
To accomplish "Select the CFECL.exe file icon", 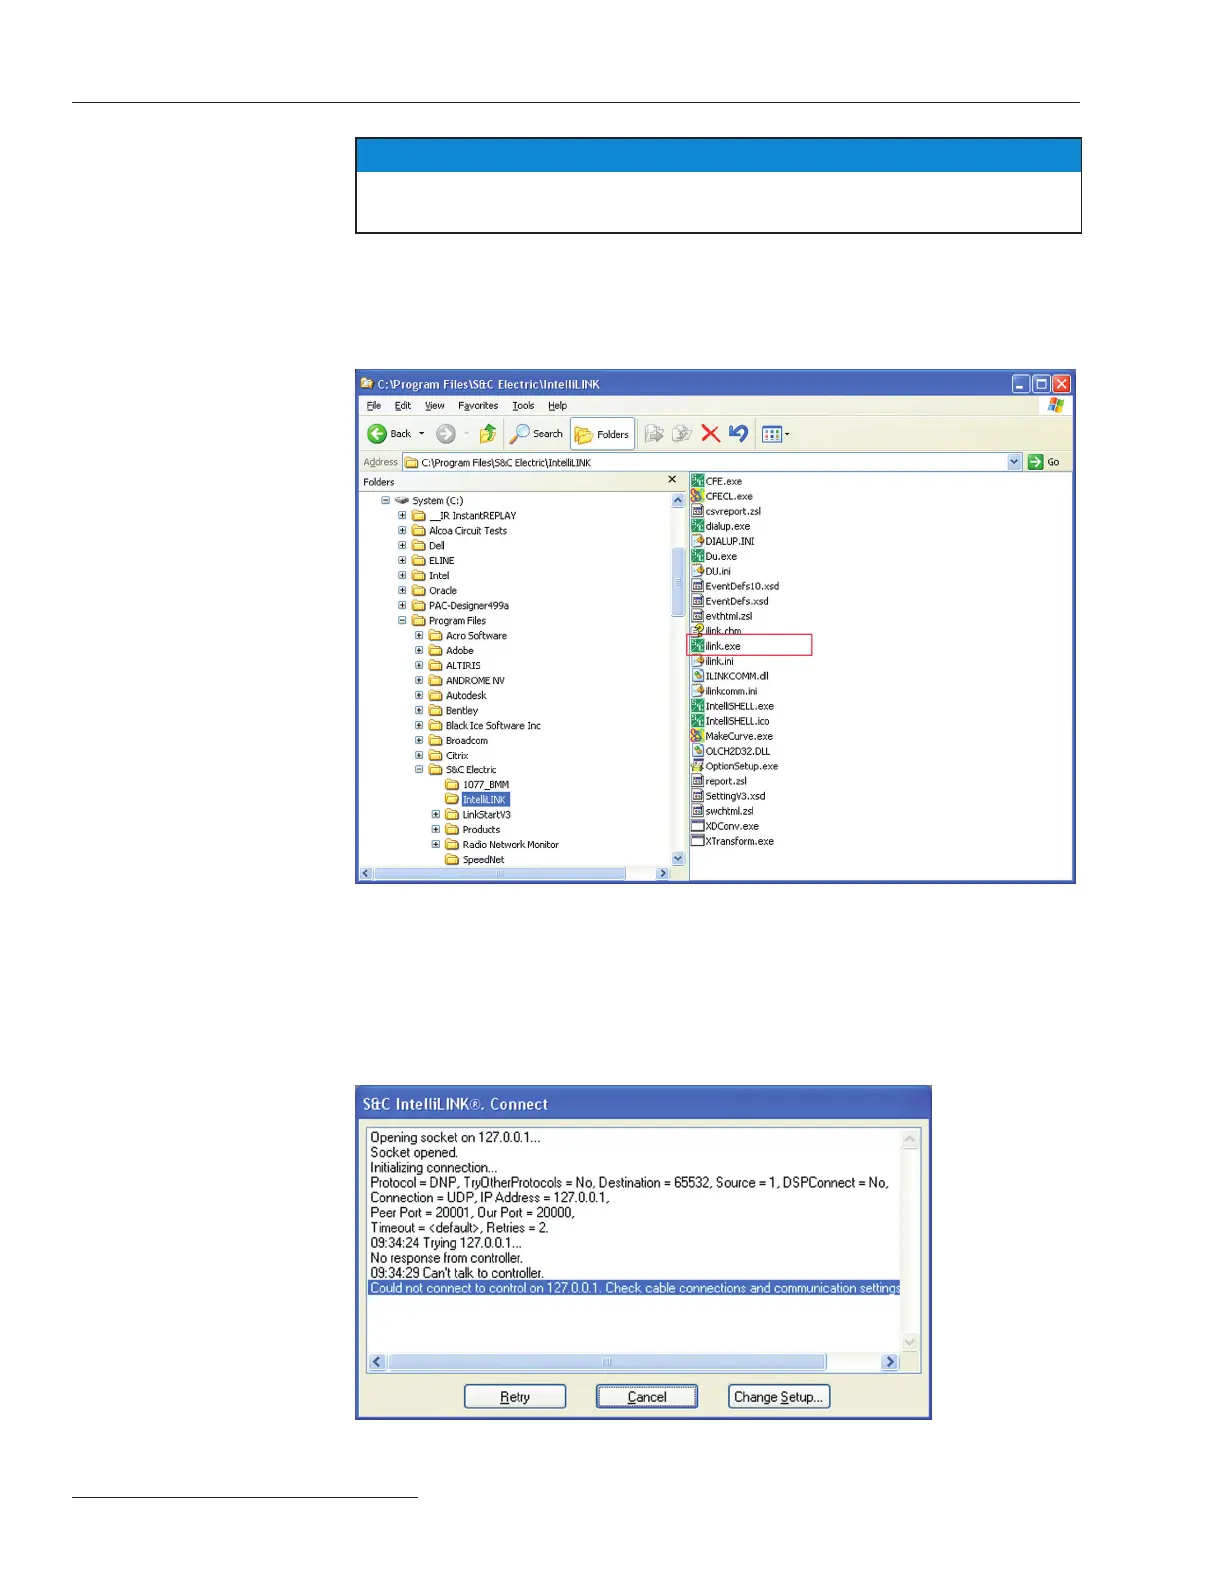I will click(698, 496).
